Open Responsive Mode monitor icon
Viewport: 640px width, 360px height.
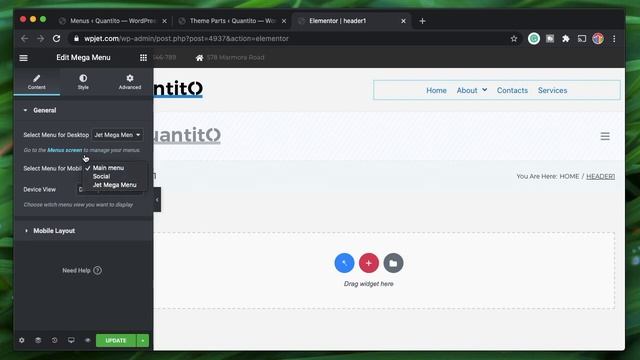click(x=71, y=340)
